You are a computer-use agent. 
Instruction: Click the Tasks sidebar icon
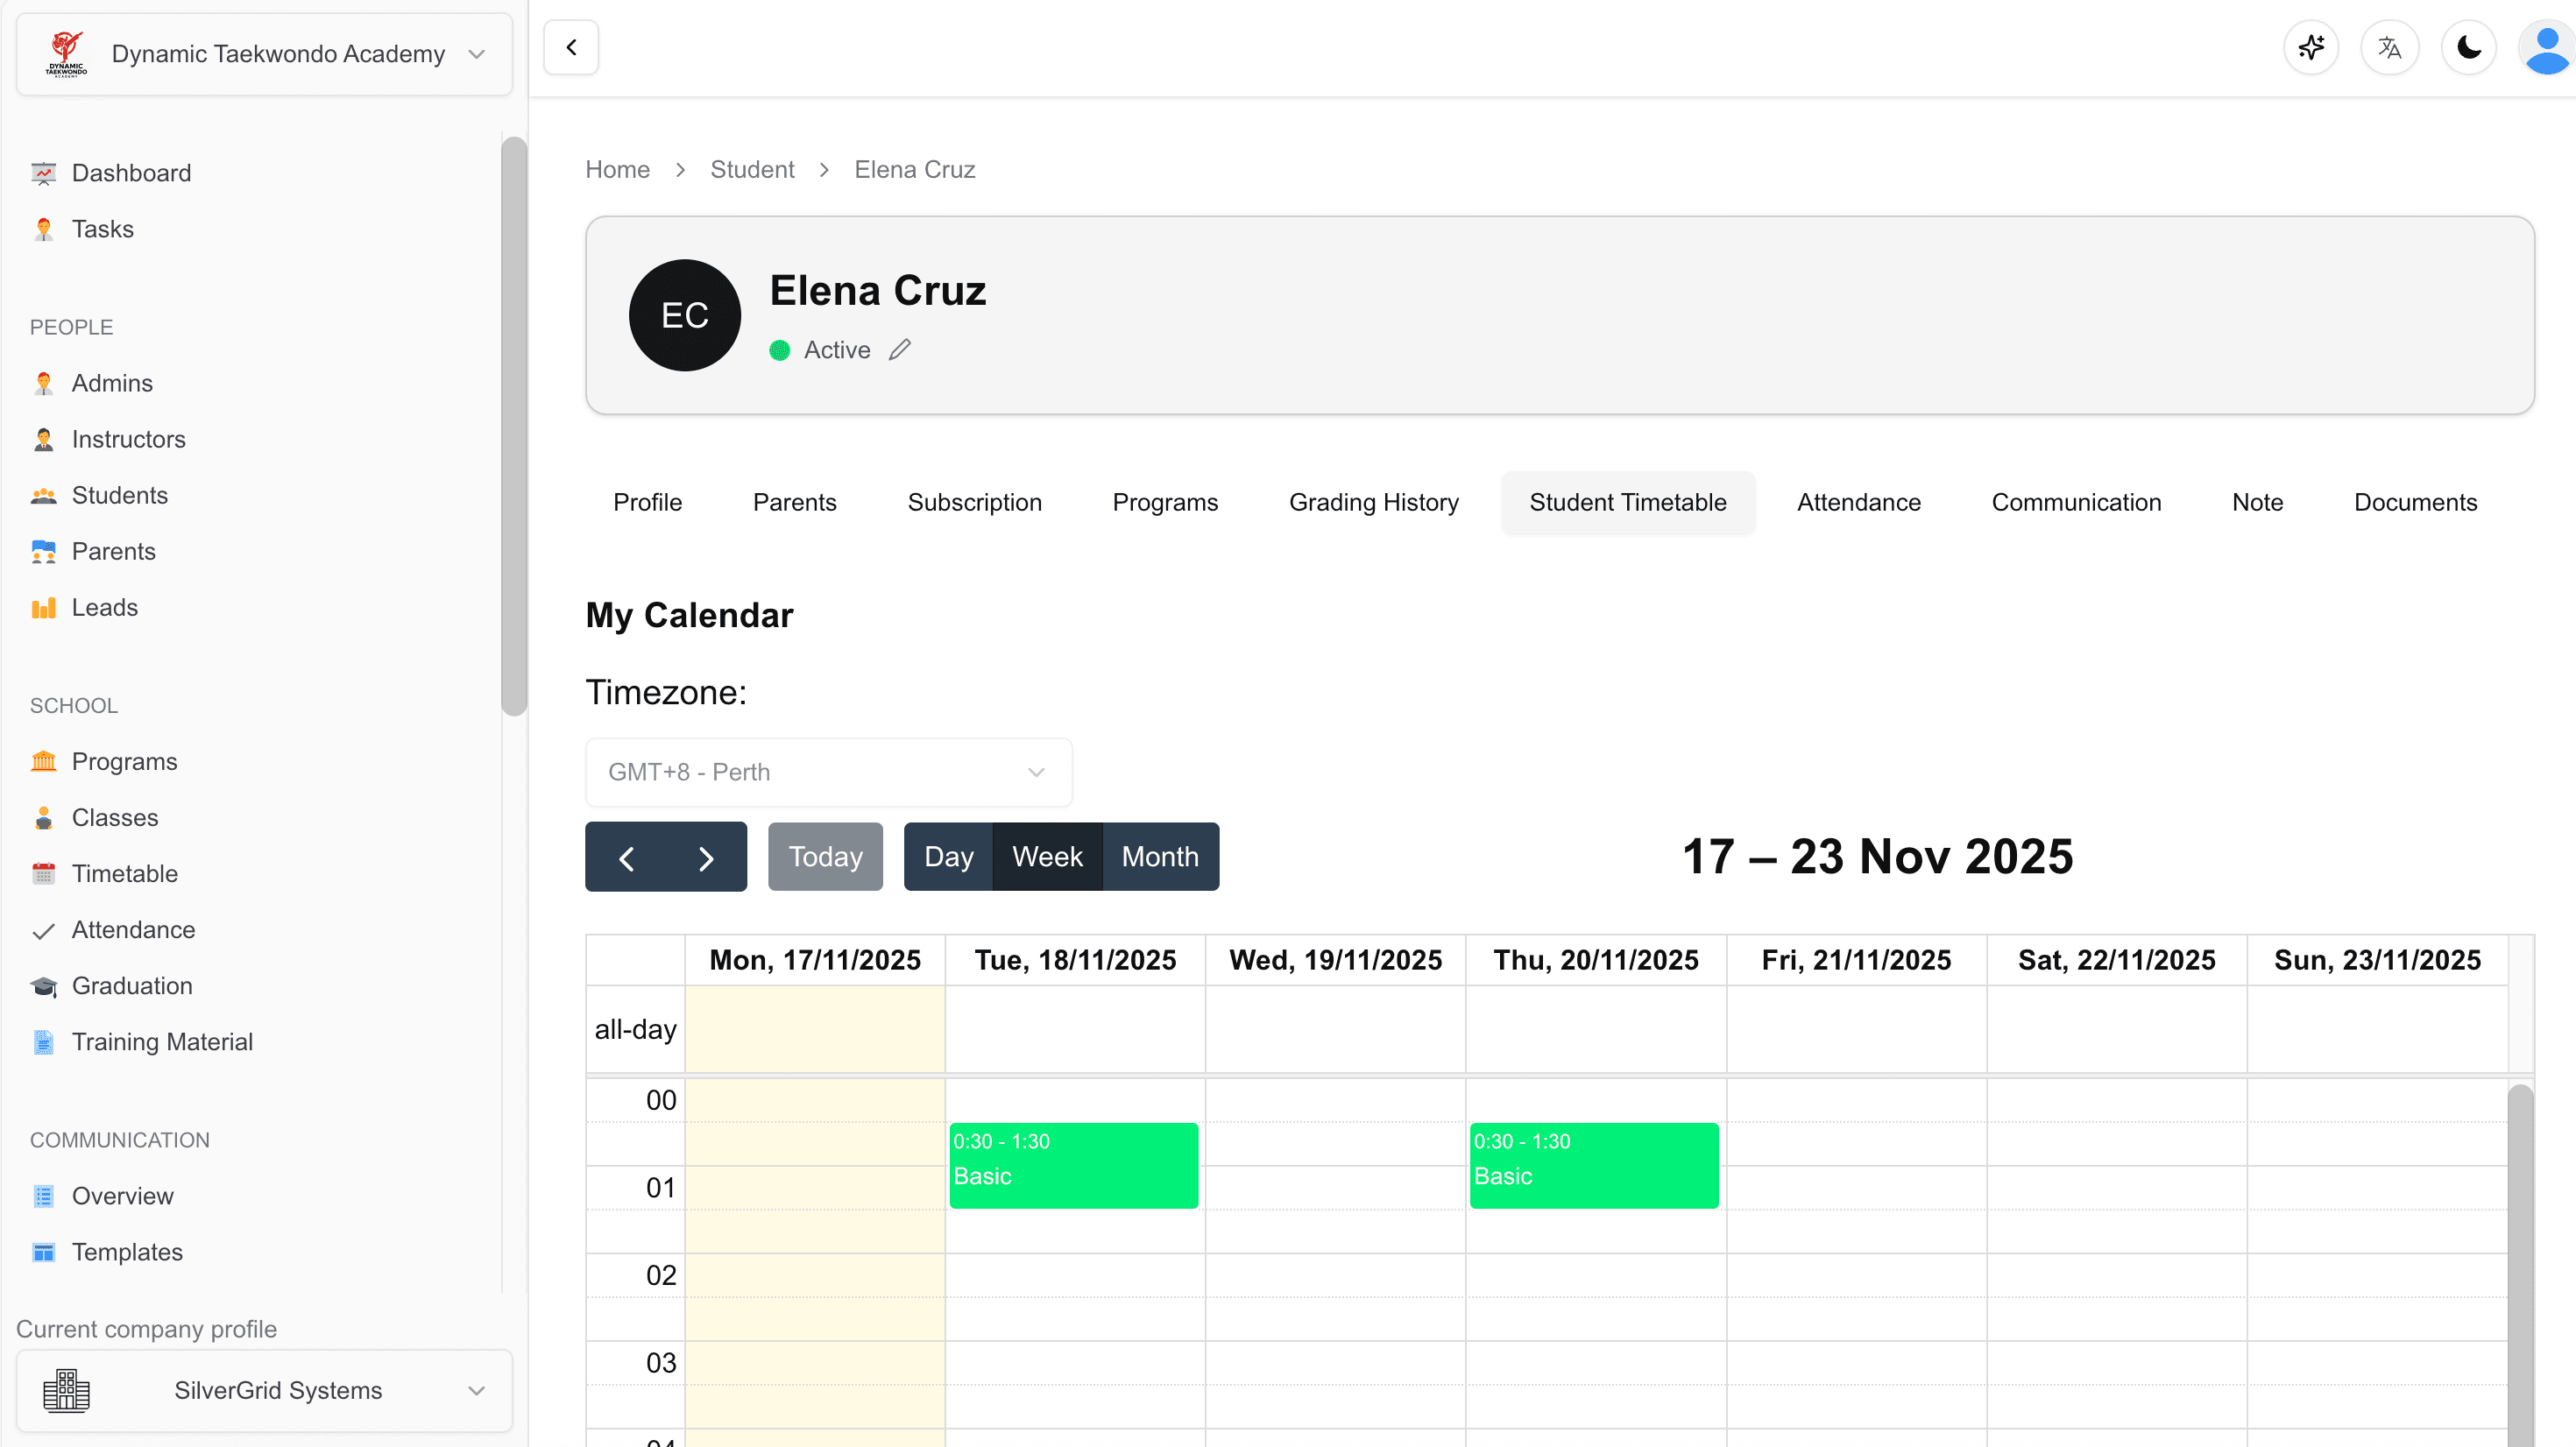click(43, 230)
